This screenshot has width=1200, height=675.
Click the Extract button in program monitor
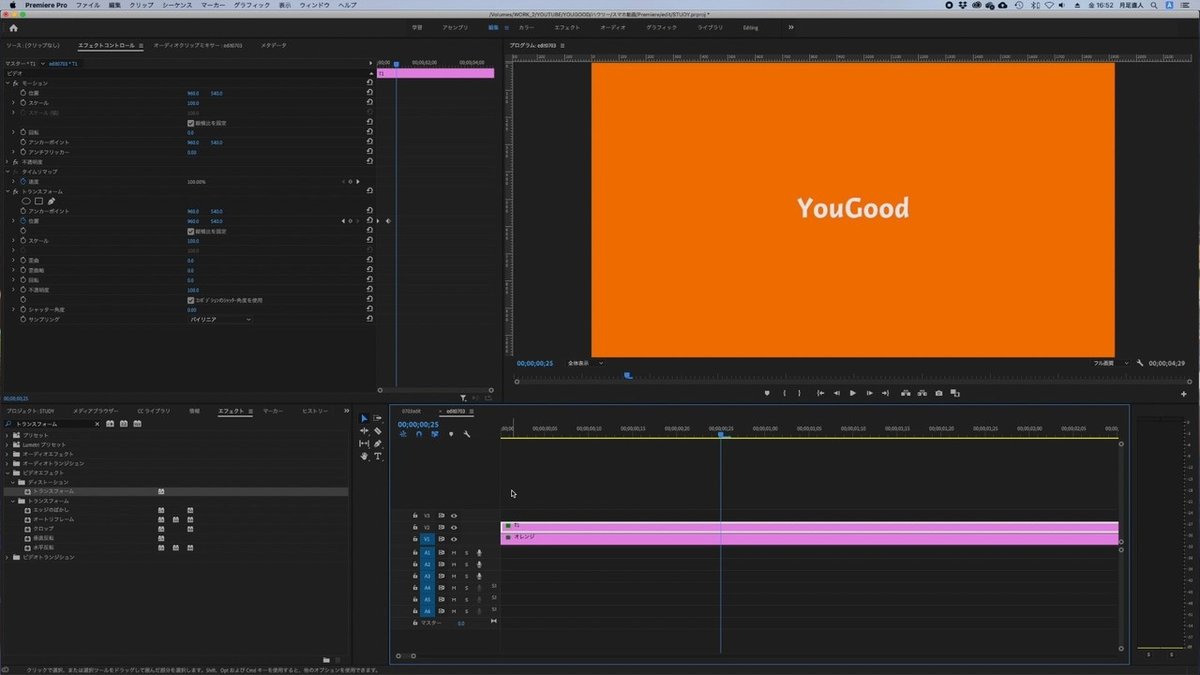(922, 393)
